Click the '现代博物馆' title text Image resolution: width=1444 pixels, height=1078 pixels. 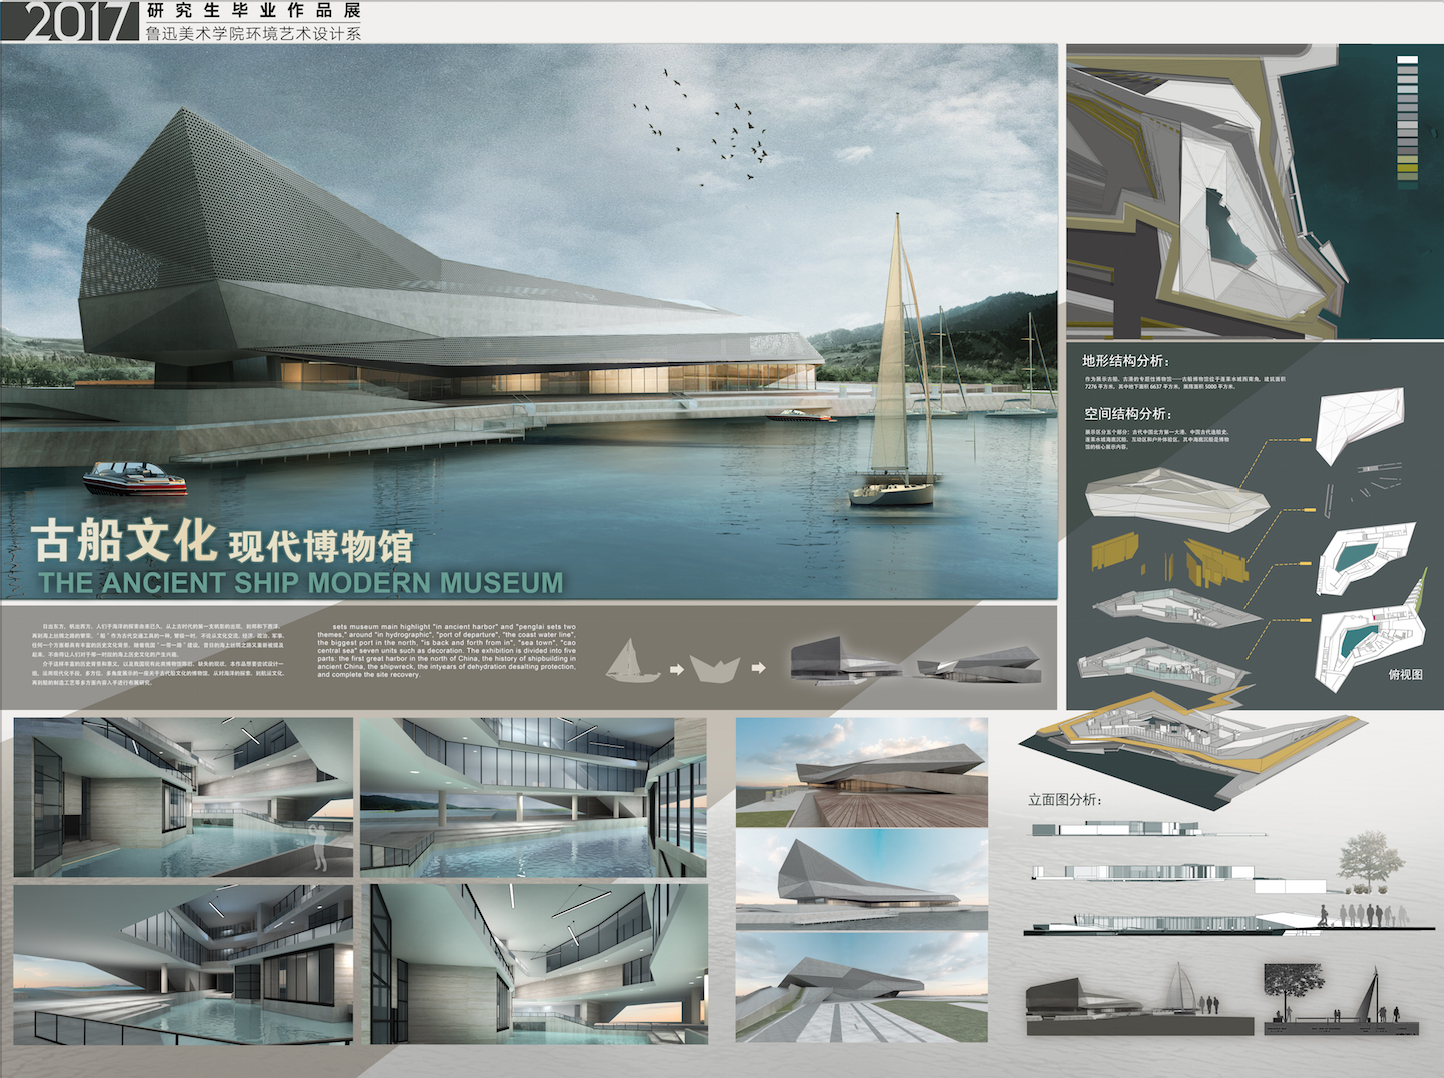321,546
